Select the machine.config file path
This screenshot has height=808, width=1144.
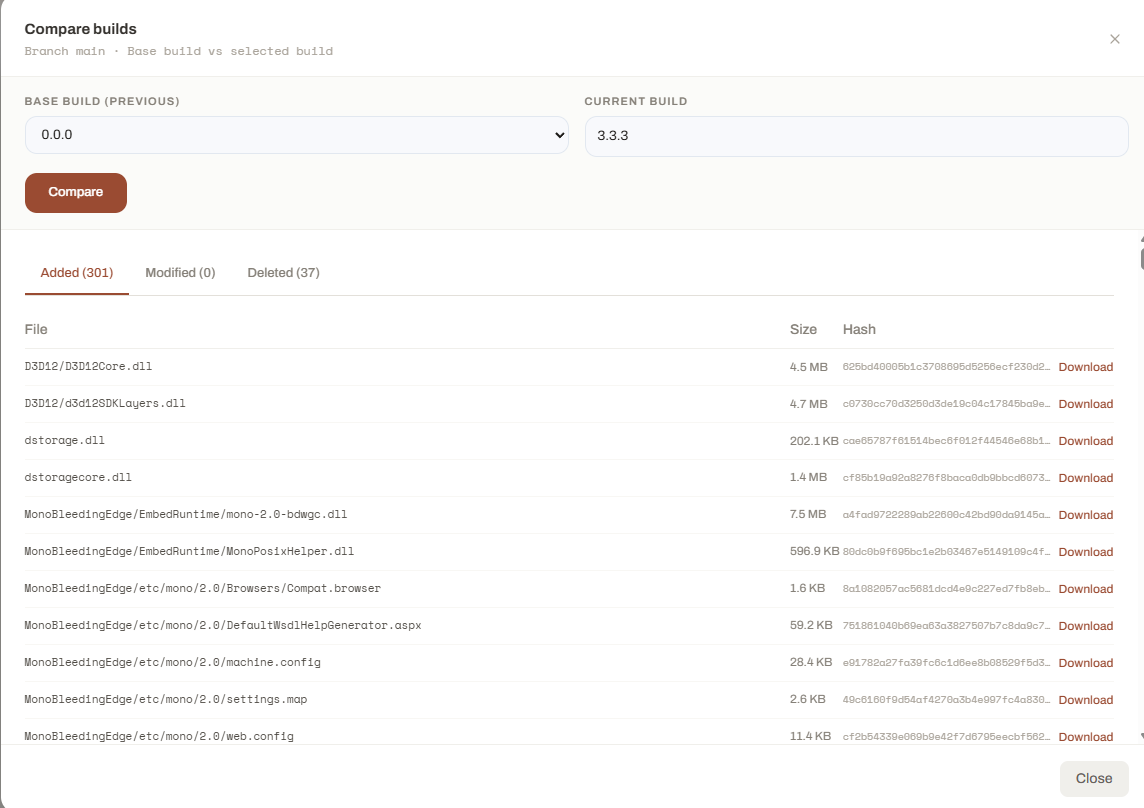(172, 663)
